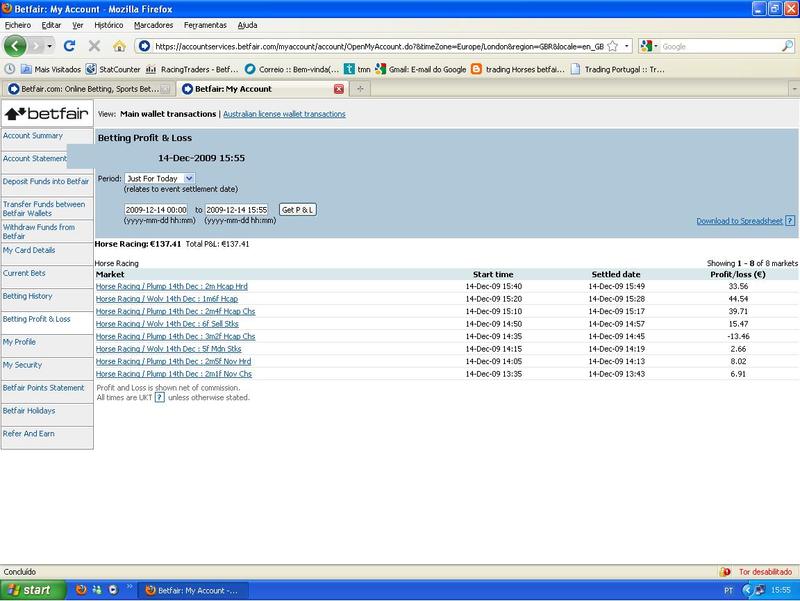Launch Firefox from the quick launch bar
Viewport: 800px width, 601px height.
pyautogui.click(x=81, y=590)
